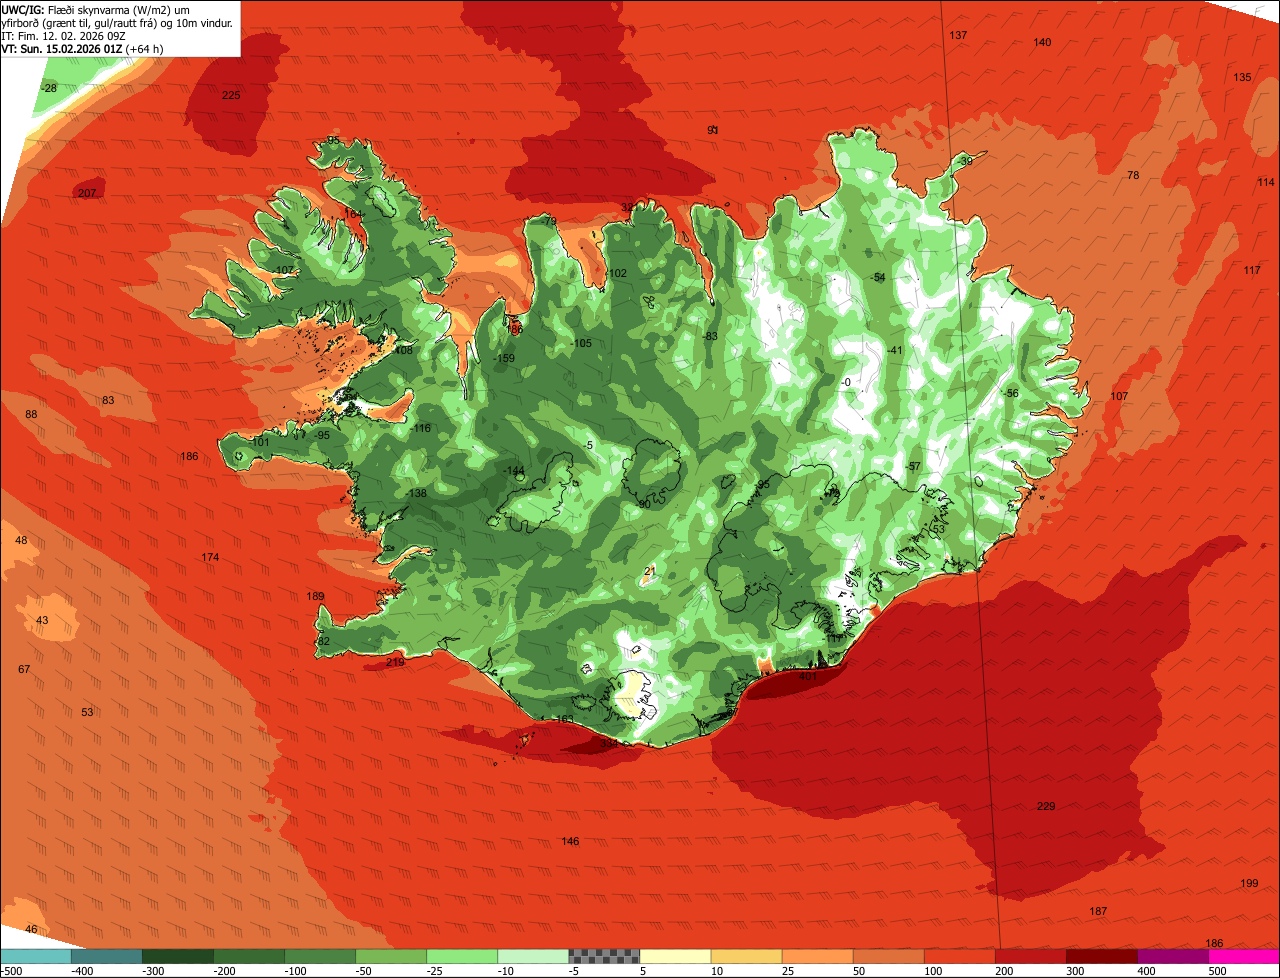Screen dimensions: 1280x978
Task: Click the 187 value at the lower right
Action: tap(1098, 911)
